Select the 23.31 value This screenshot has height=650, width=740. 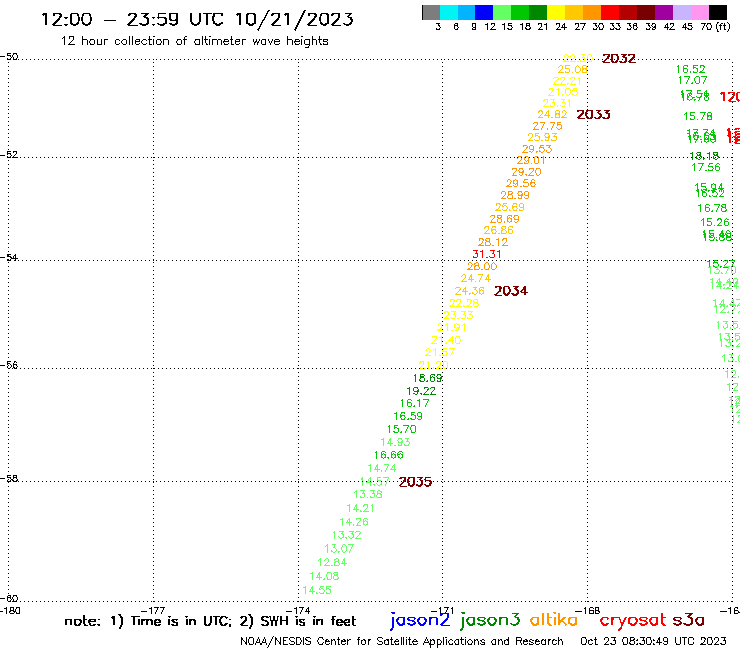pos(557,103)
